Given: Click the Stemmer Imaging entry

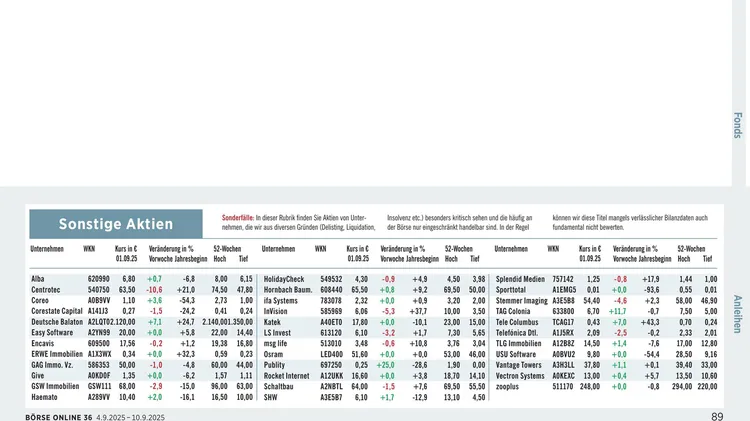Looking at the screenshot, I should point(522,300).
